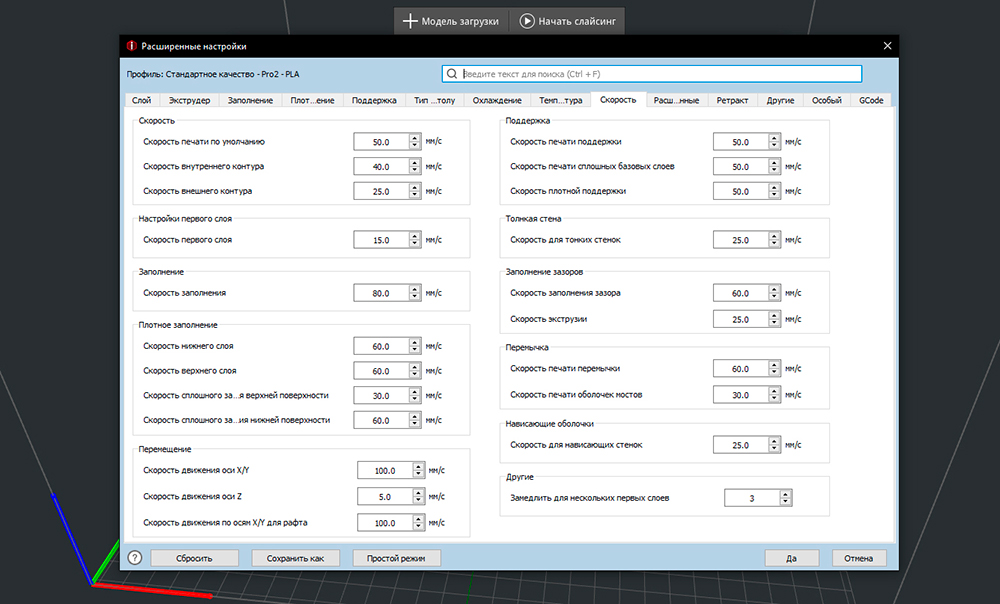Open the Охлаждение tab
The height and width of the screenshot is (604, 1000).
pyautogui.click(x=496, y=100)
